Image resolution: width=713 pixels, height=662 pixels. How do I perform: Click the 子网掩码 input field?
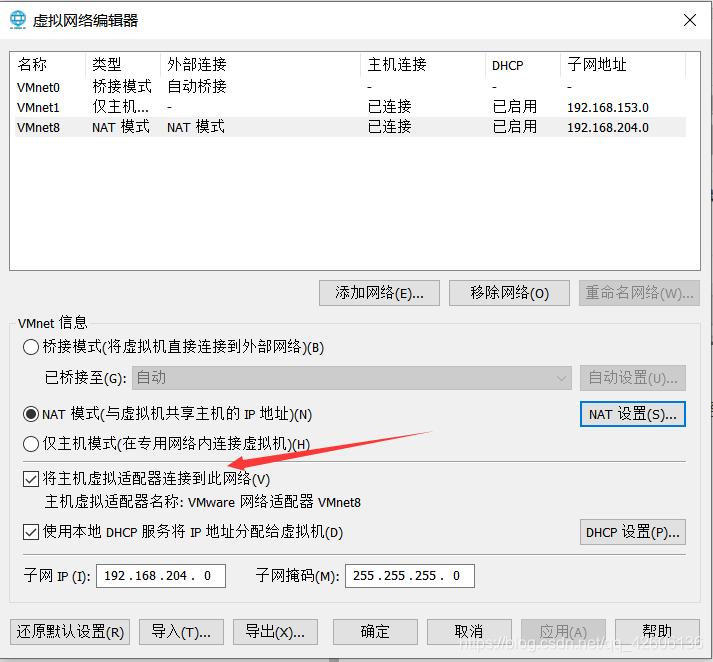click(x=410, y=576)
